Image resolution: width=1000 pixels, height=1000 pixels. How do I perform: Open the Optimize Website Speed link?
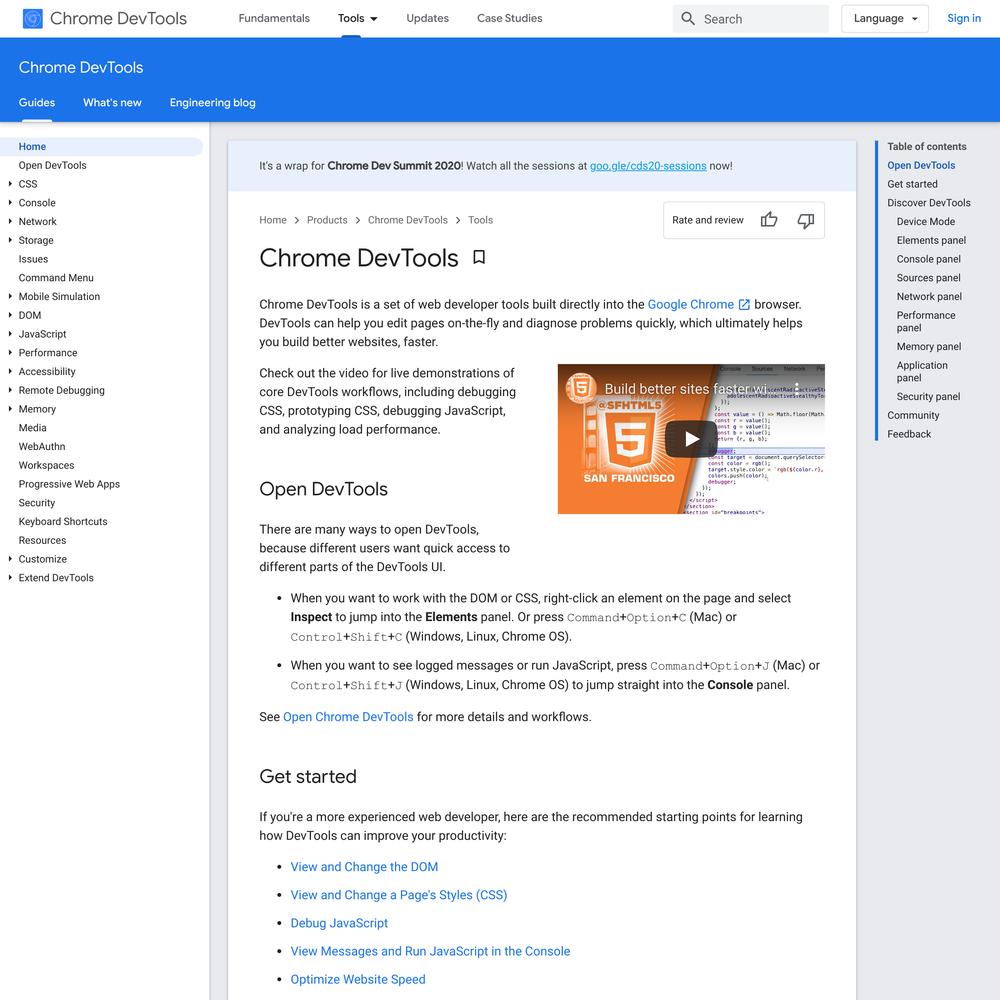tap(358, 979)
